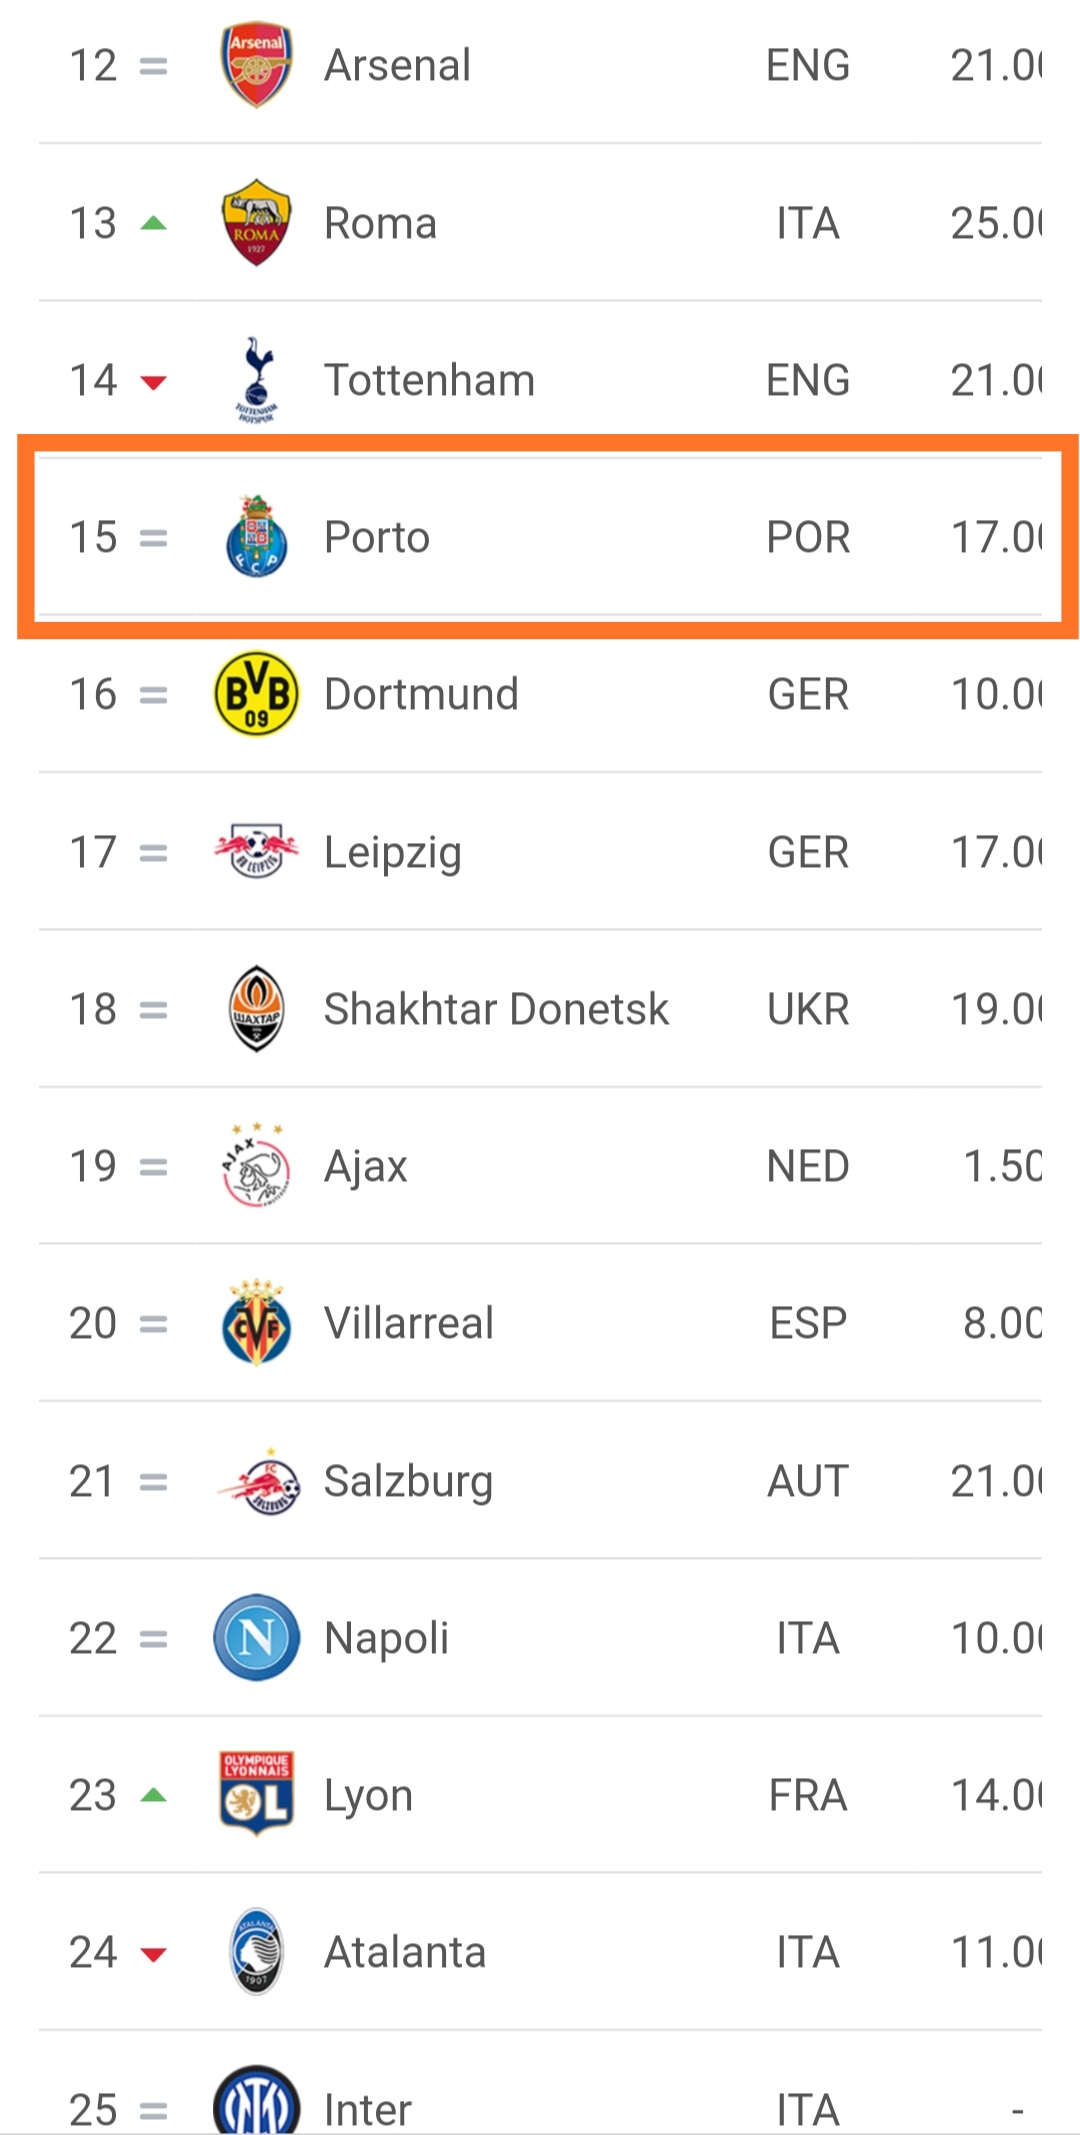This screenshot has width=1080, height=2135.
Task: Tap the Ajax club logo
Action: click(256, 1166)
